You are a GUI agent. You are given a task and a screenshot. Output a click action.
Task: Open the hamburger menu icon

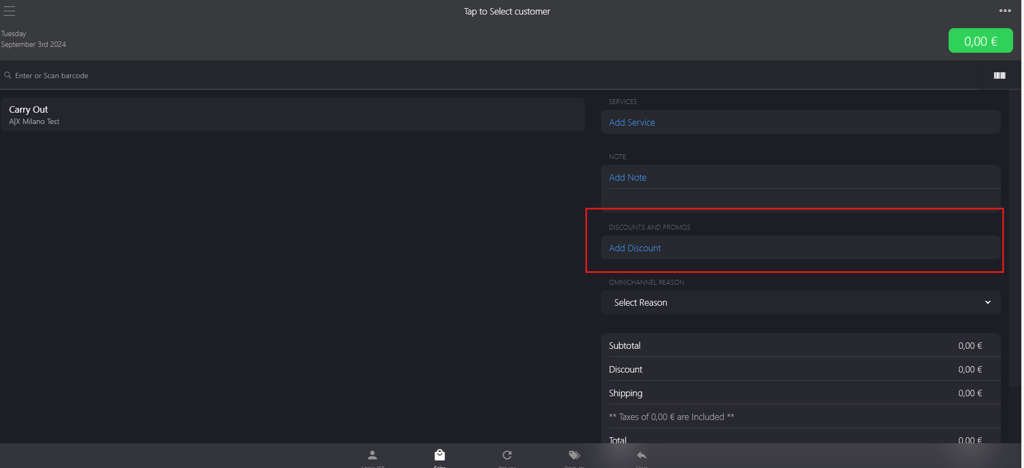9,11
